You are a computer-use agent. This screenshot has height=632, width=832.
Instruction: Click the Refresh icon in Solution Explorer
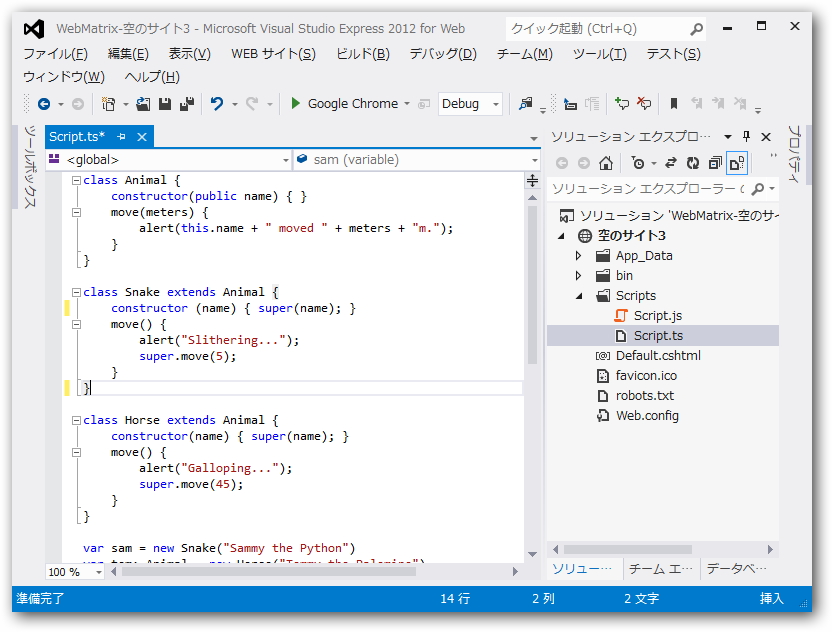click(692, 161)
